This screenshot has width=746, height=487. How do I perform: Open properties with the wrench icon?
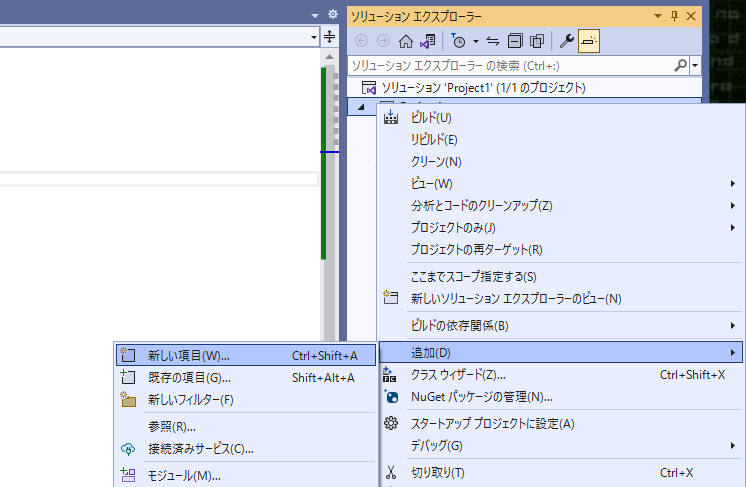click(566, 41)
